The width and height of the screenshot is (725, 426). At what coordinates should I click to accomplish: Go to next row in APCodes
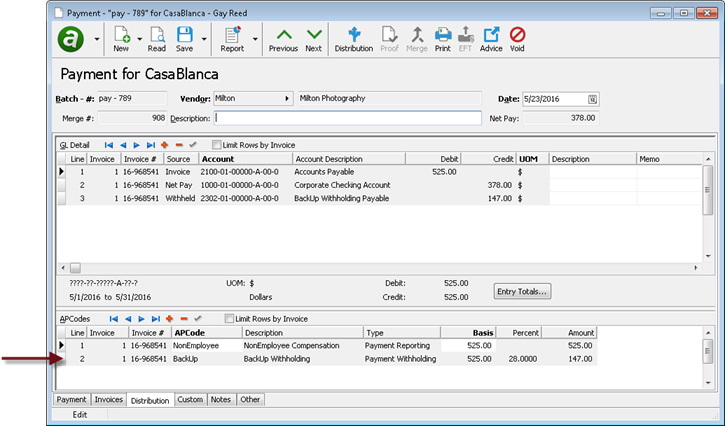pyautogui.click(x=141, y=319)
